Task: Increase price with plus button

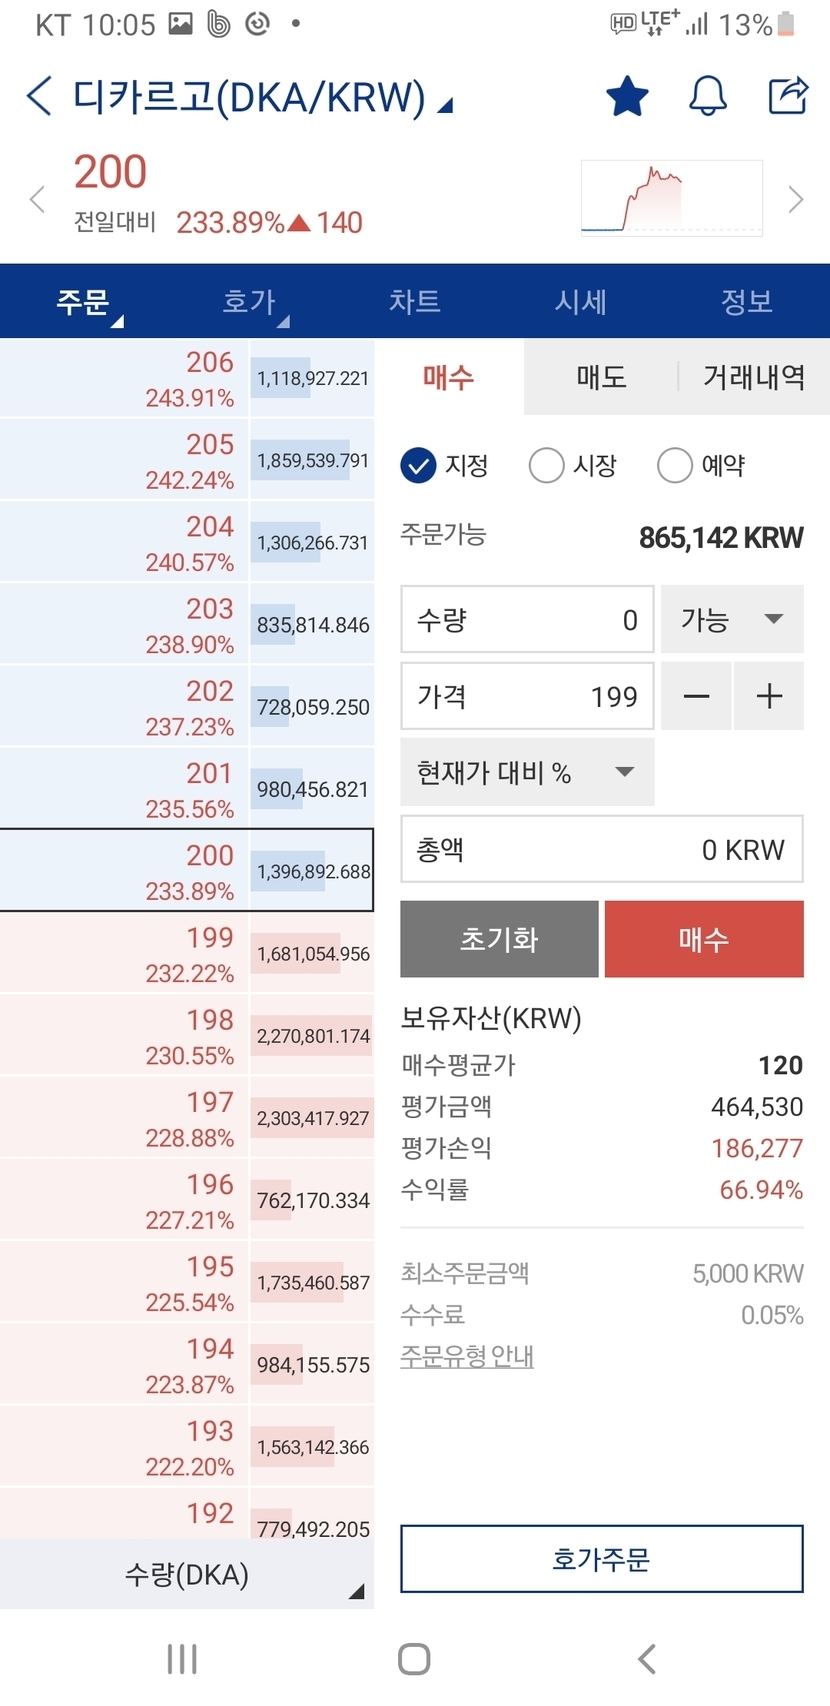Action: coord(769,697)
